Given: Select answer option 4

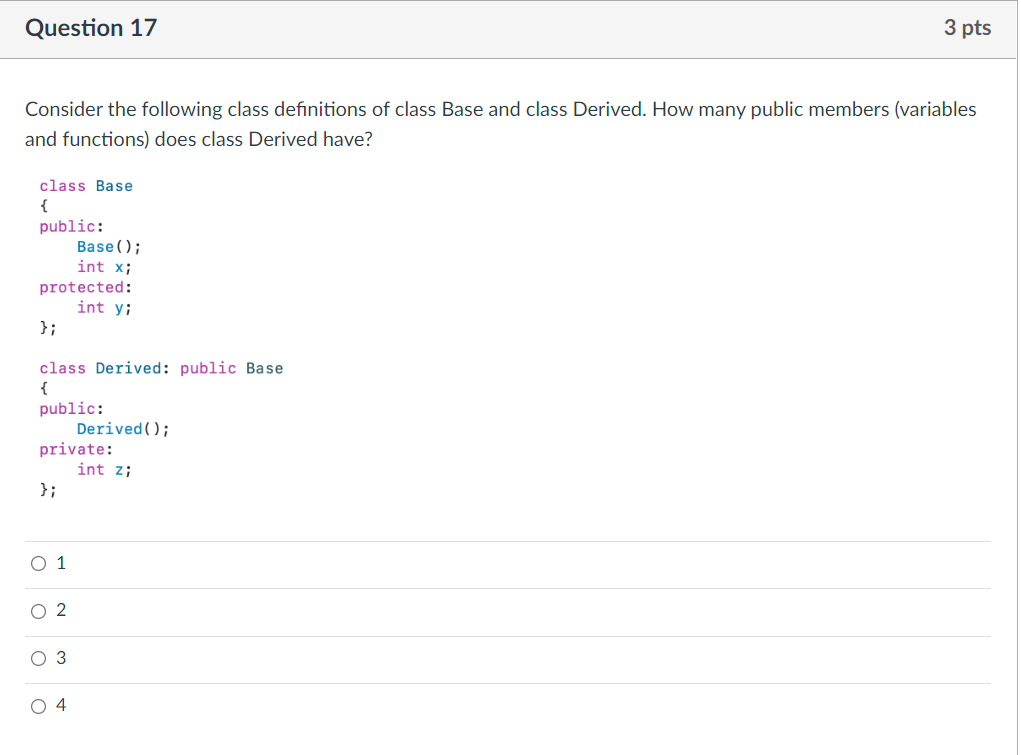Looking at the screenshot, I should tap(37, 705).
